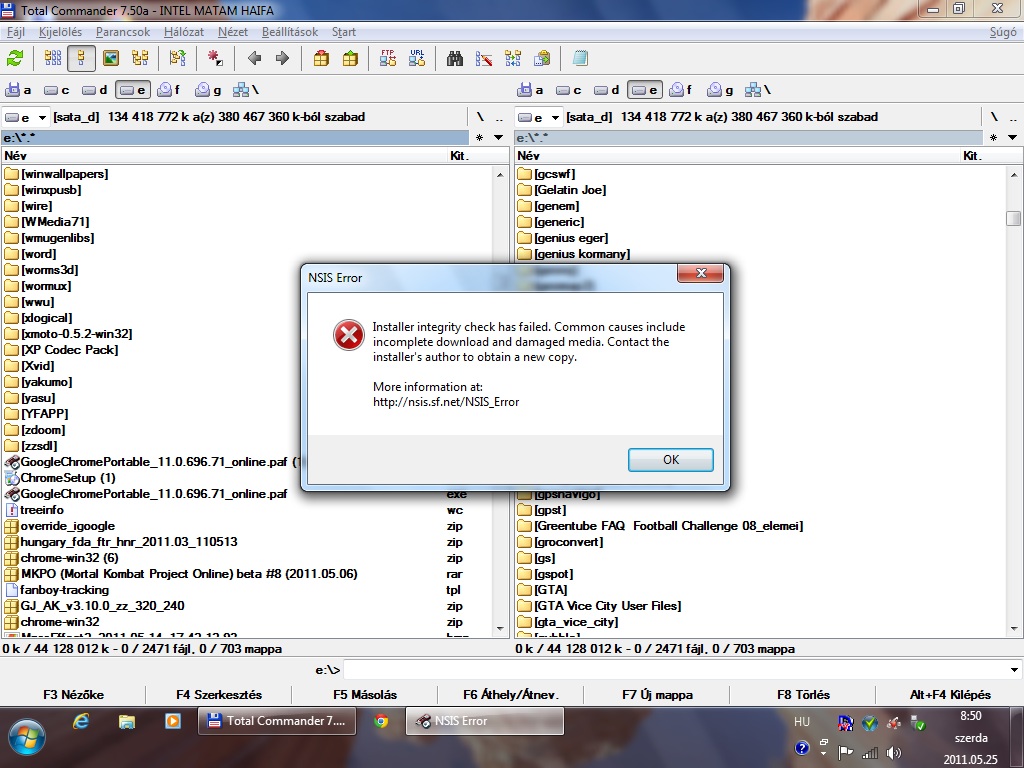
Task: Click the Pack files icon
Action: [321, 59]
